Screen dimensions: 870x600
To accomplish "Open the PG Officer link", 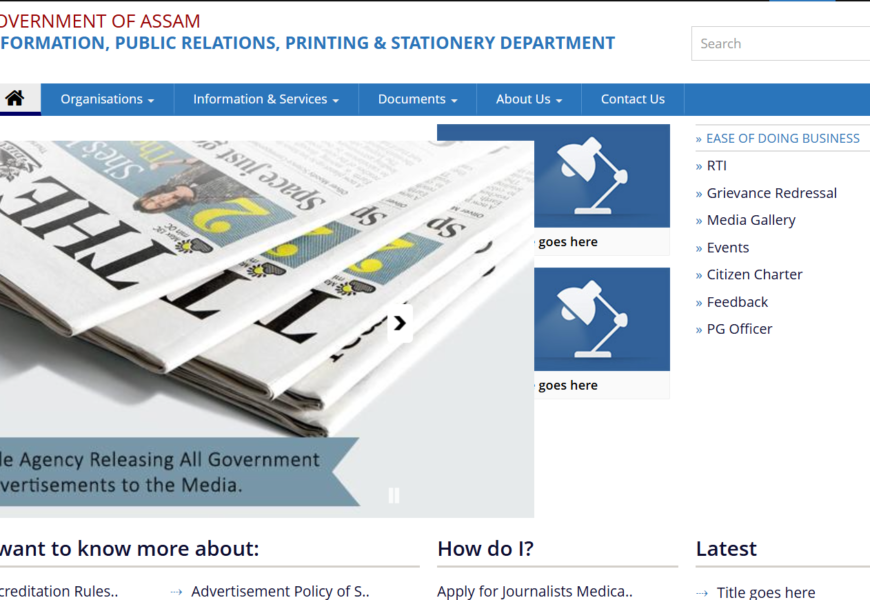I will (x=739, y=329).
